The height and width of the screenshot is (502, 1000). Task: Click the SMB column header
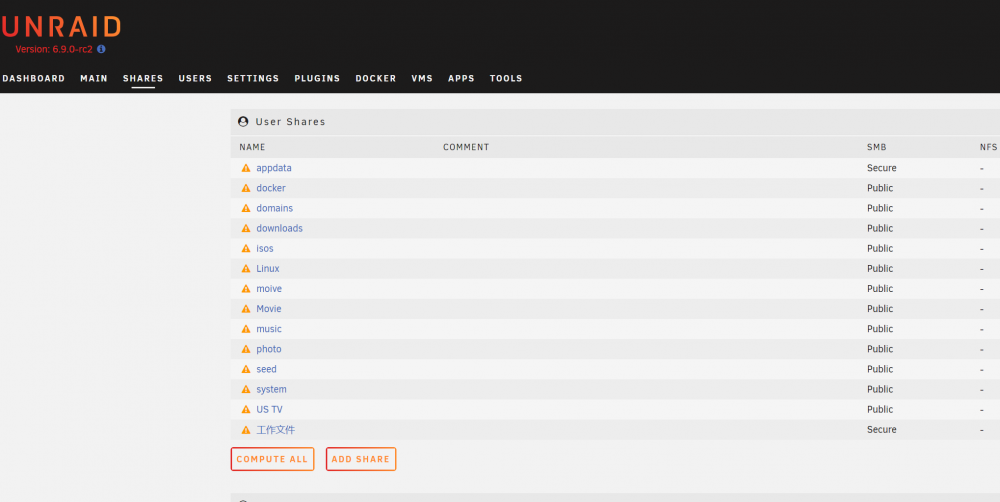(877, 147)
